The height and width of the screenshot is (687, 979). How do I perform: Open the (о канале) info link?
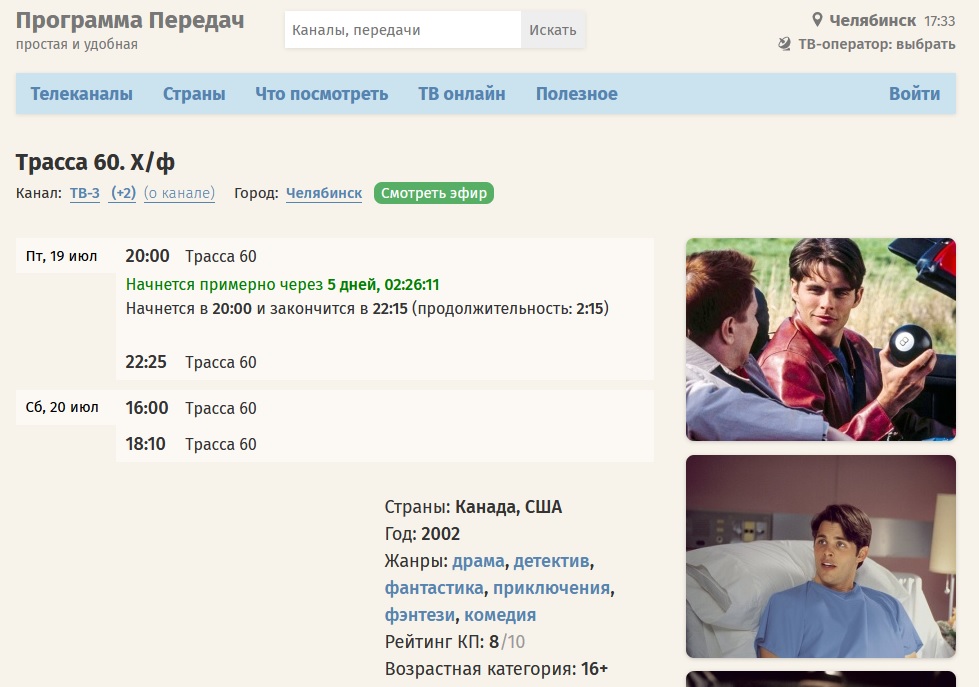(x=179, y=193)
